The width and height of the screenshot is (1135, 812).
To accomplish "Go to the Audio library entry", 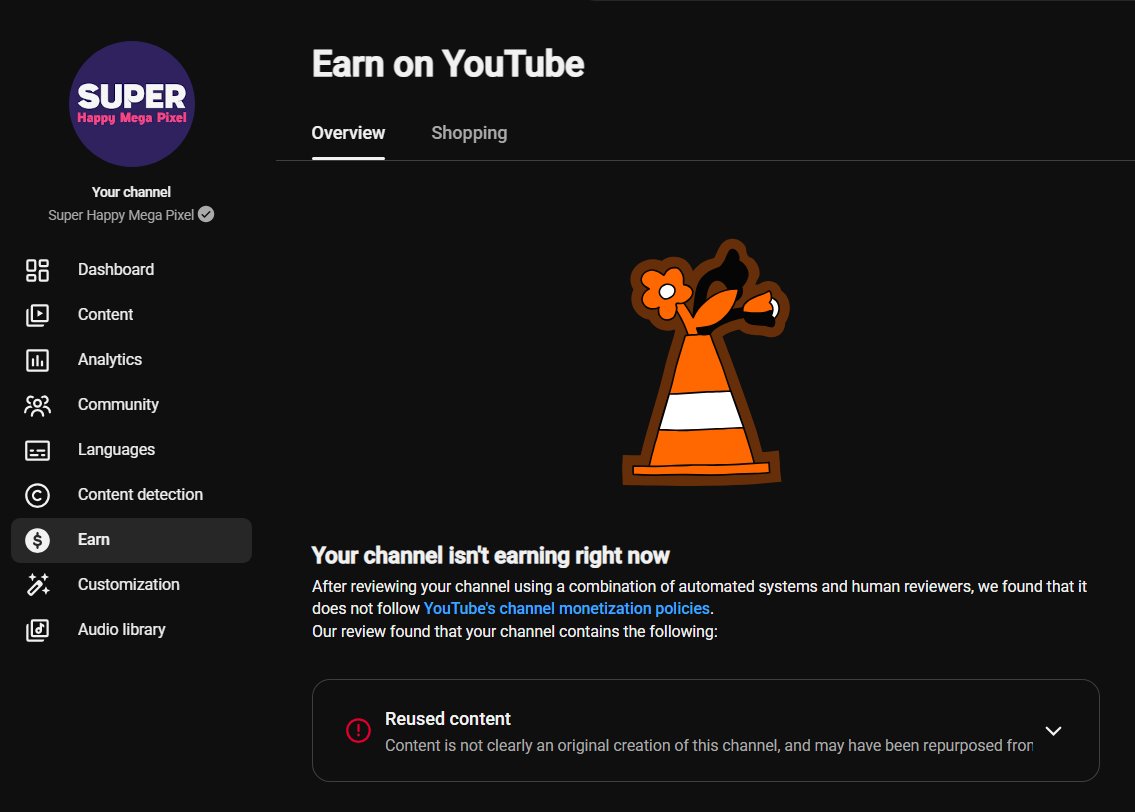I will click(x=131, y=630).
